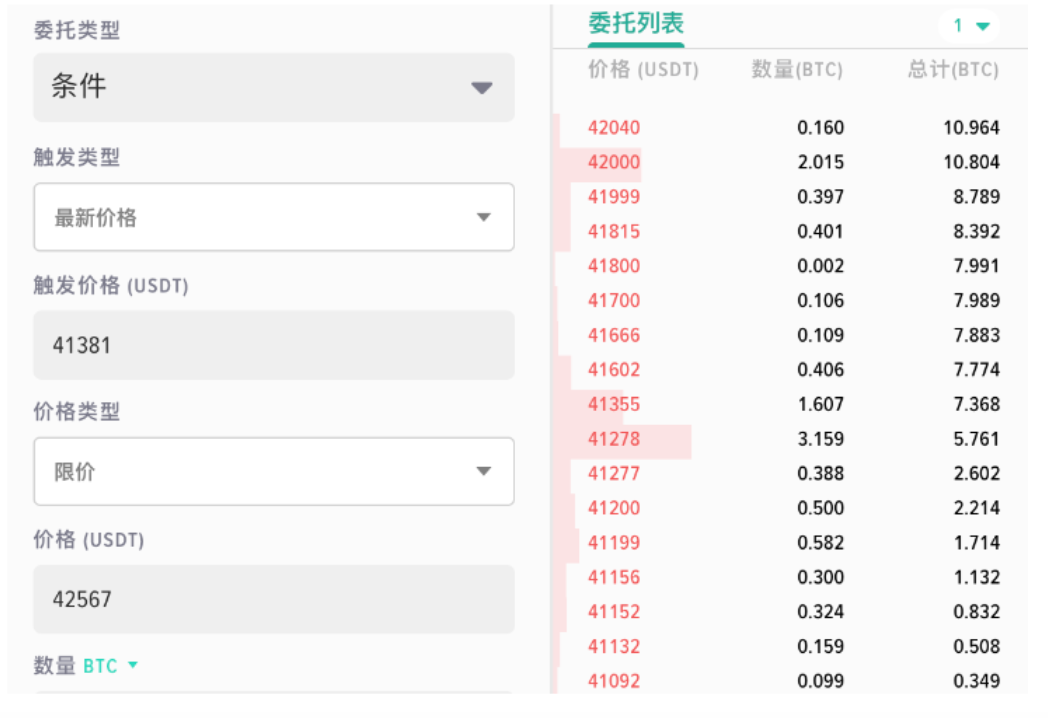Image resolution: width=1048 pixels, height=718 pixels.
Task: Click quantity 0.401 in the 41815 row
Action: [x=821, y=231]
